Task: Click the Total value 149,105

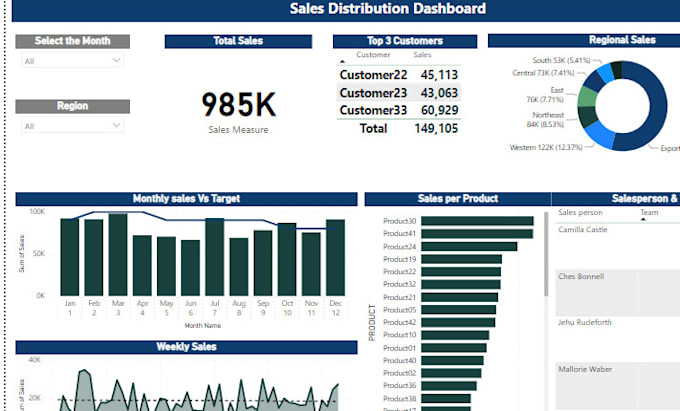Action: [436, 128]
